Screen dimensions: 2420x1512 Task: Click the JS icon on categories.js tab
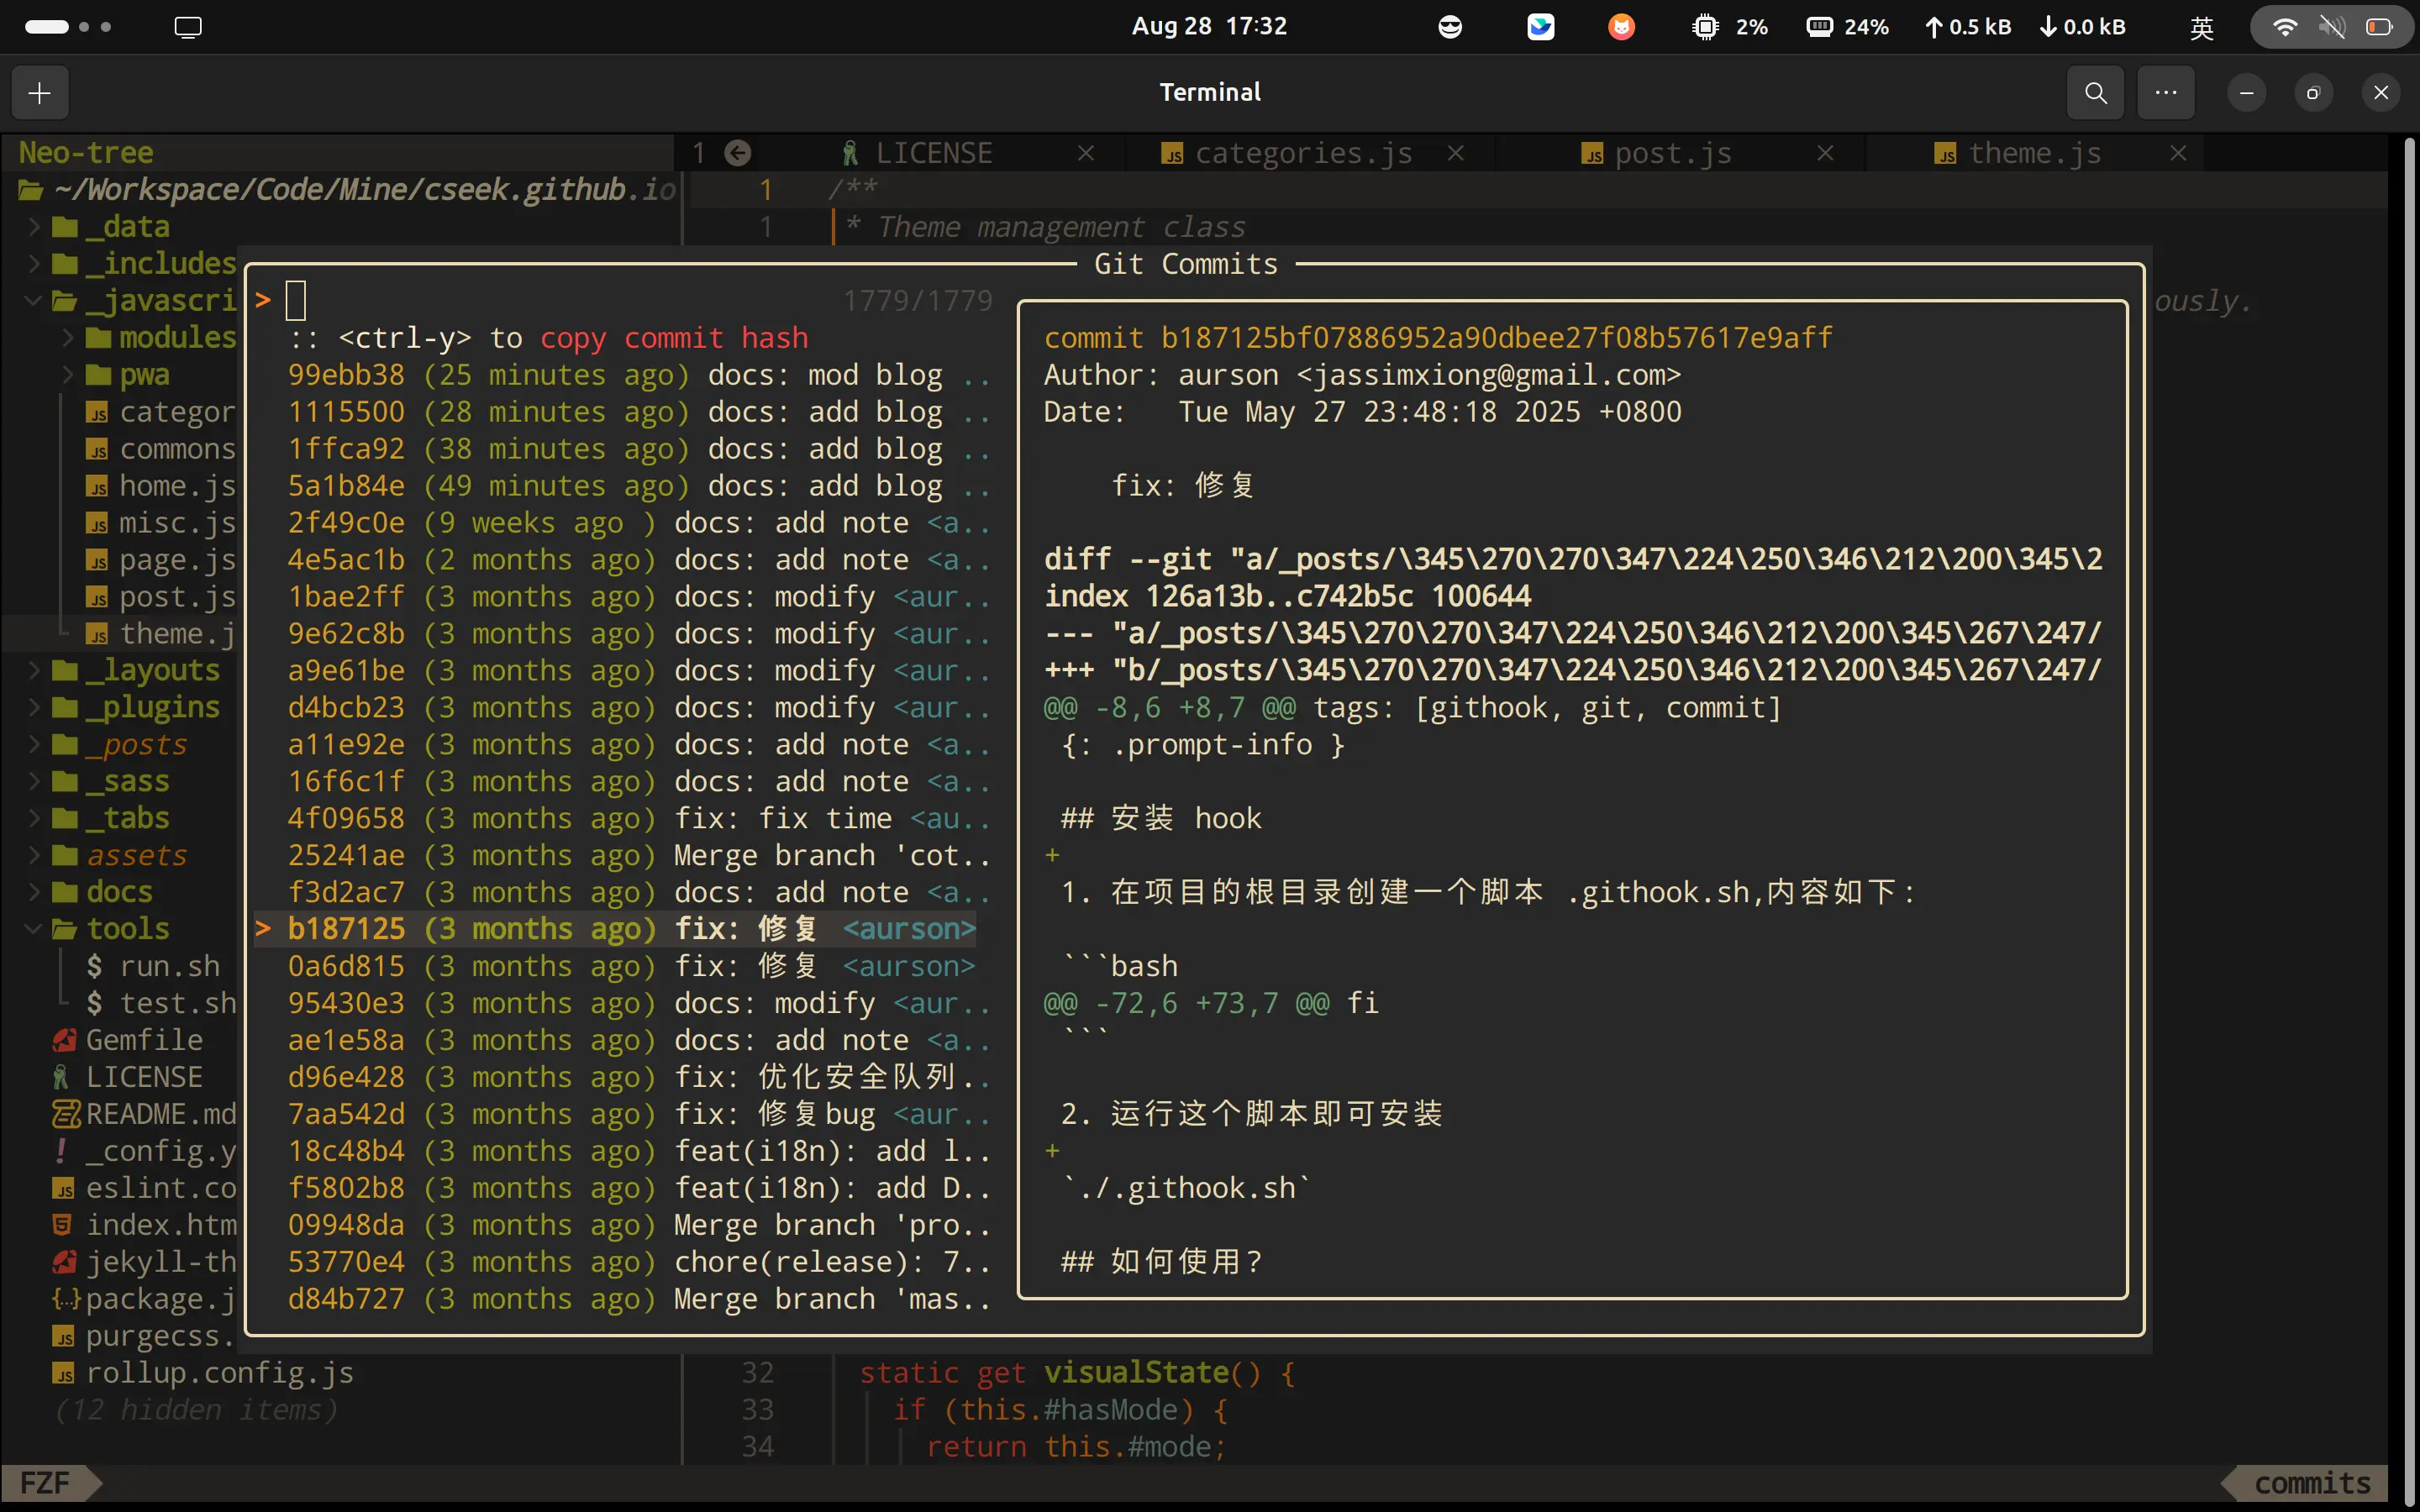click(x=1172, y=154)
